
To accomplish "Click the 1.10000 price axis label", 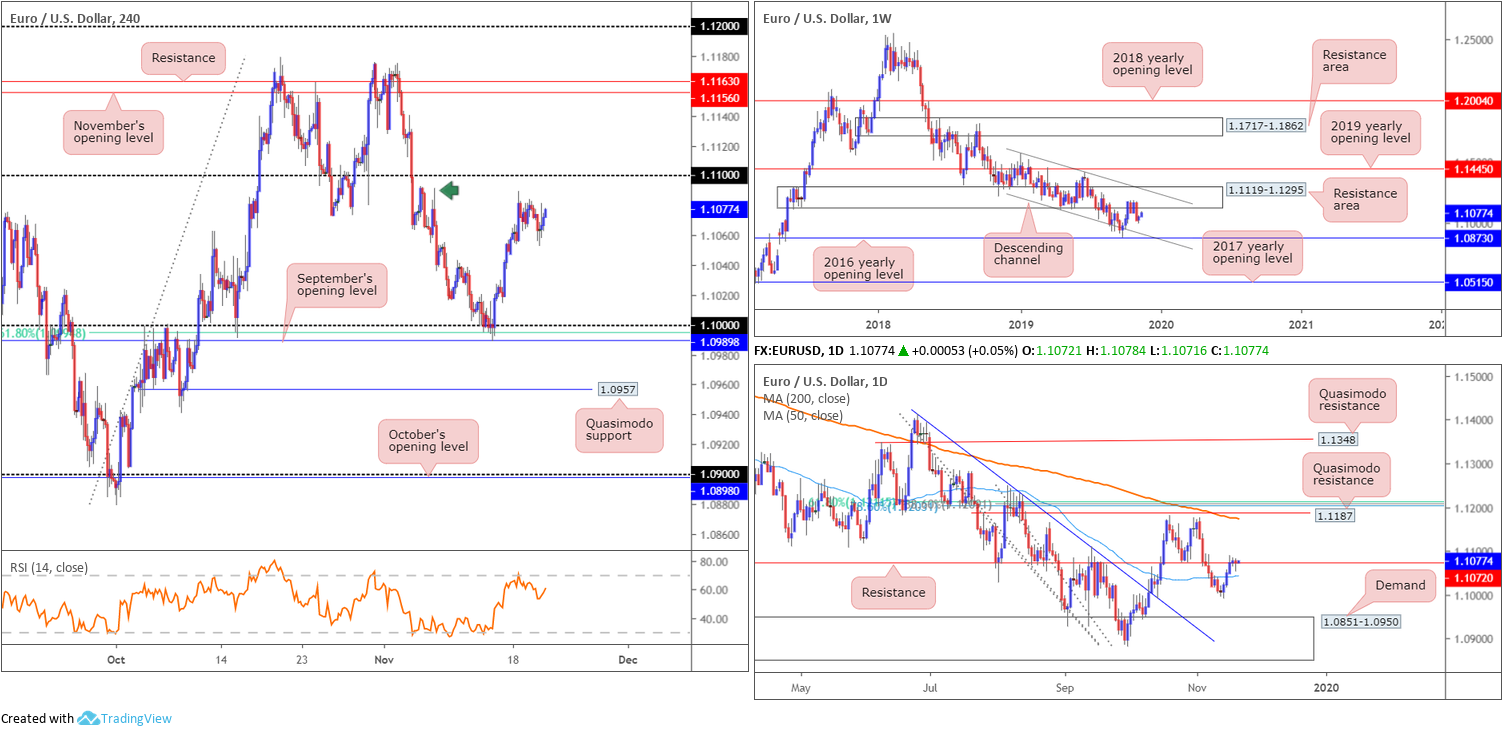I will (720, 325).
